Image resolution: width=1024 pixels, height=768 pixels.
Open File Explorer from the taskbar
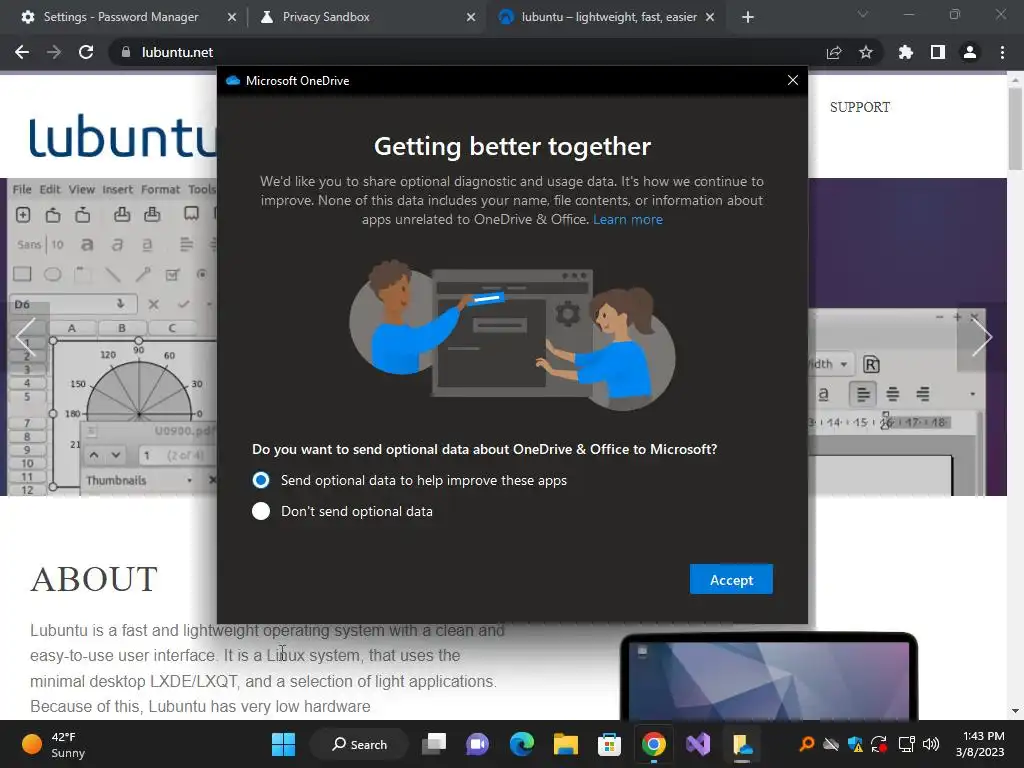566,744
